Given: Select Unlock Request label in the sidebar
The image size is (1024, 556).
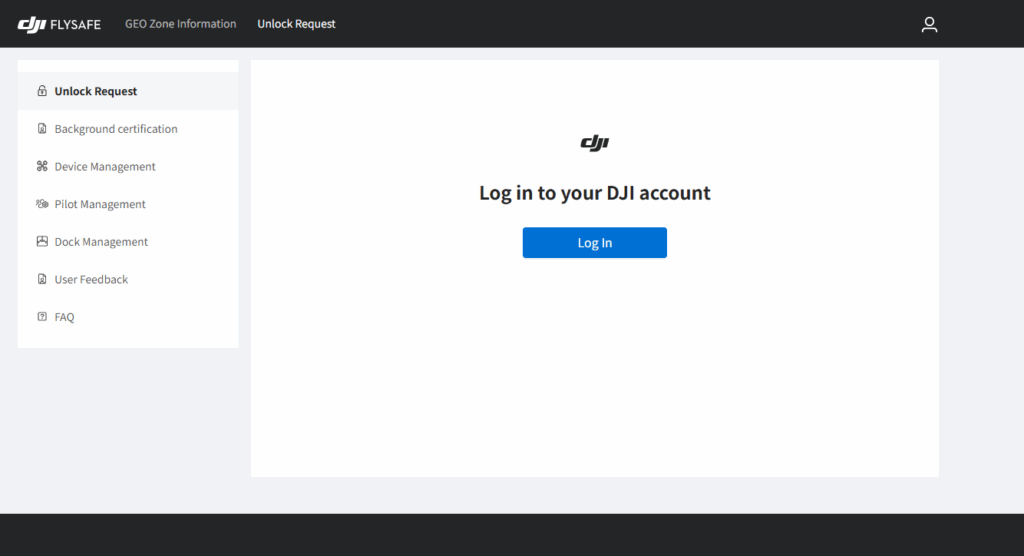Looking at the screenshot, I should [95, 91].
